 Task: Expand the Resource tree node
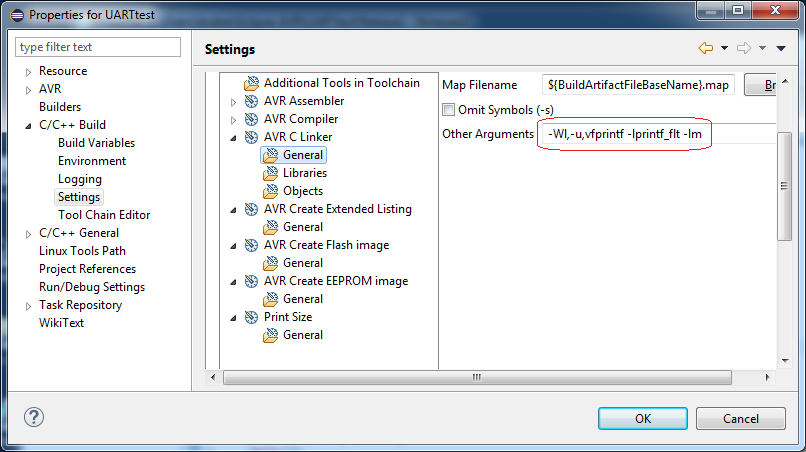click(x=27, y=71)
